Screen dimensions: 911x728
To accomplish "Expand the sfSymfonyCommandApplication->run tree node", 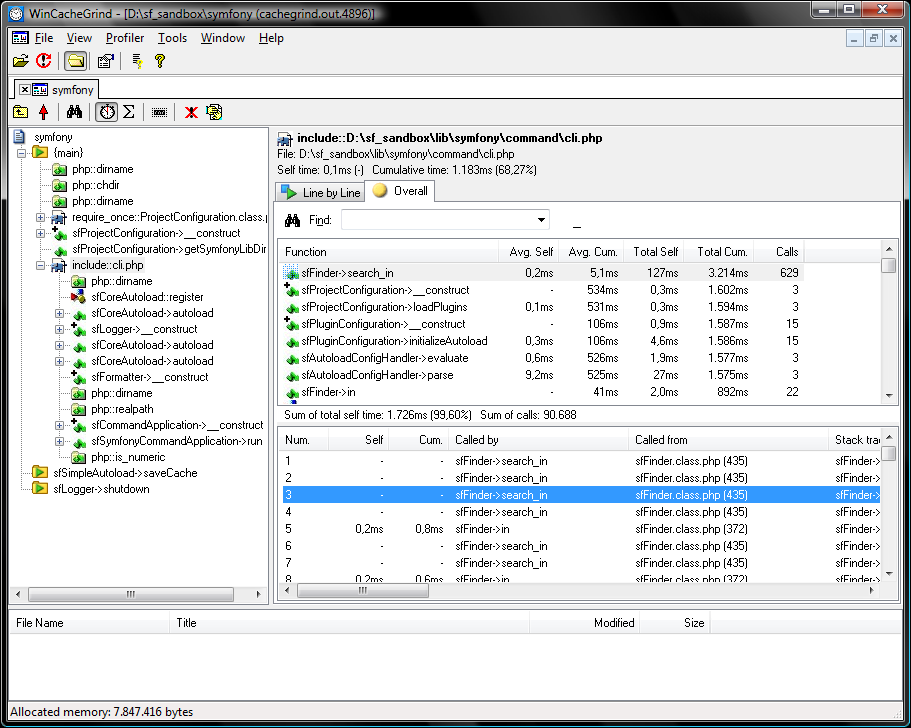I will click(60, 441).
